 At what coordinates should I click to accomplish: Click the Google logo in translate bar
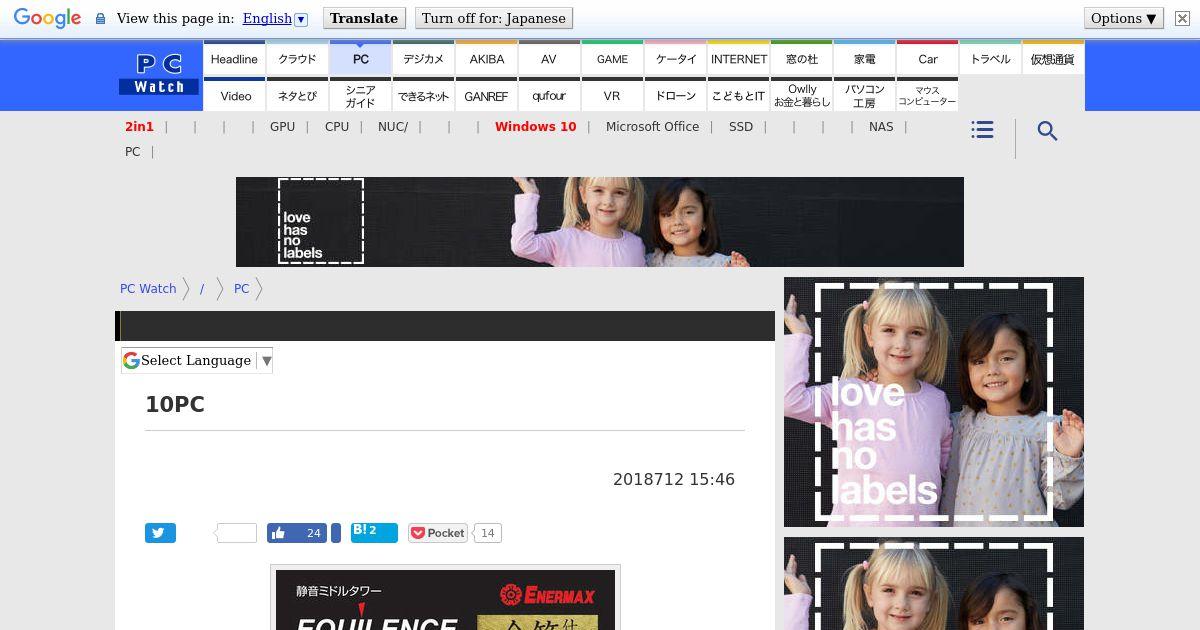pos(47,18)
